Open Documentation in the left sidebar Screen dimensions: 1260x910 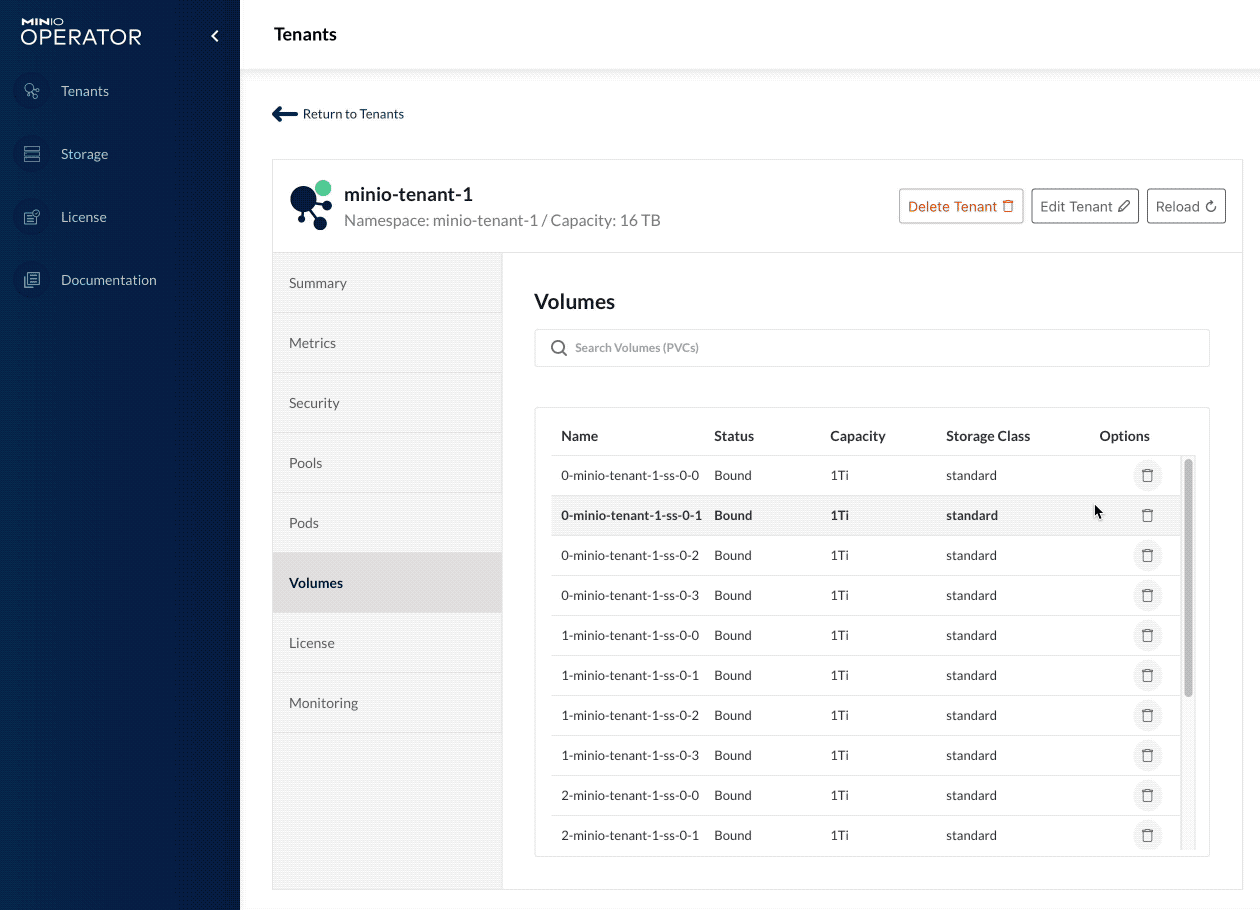click(108, 280)
